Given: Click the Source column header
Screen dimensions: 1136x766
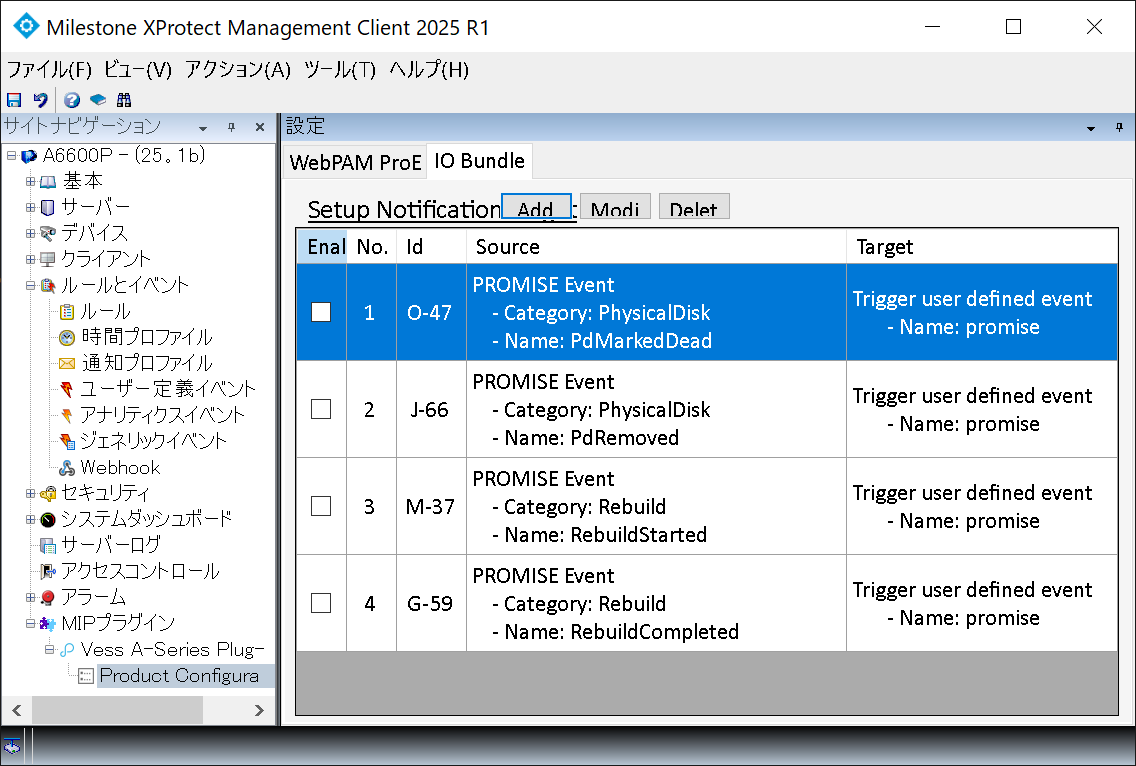Looking at the screenshot, I should [656, 246].
